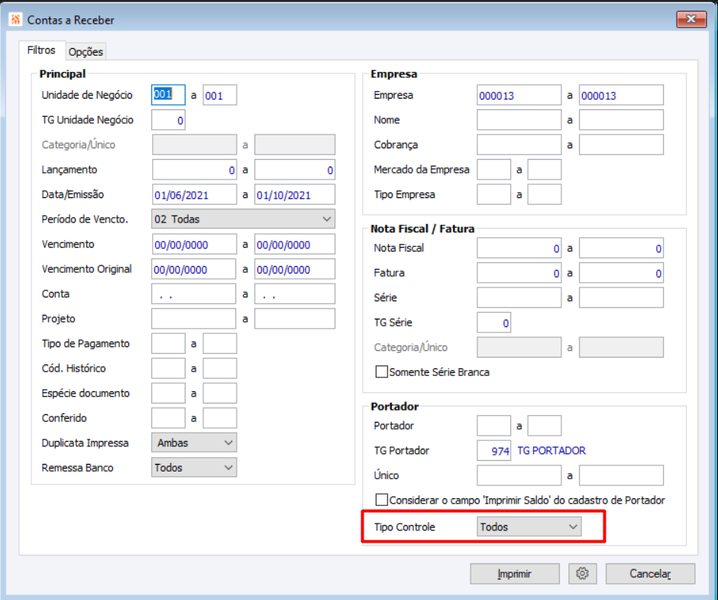Click the second Unidade de Negócio field
This screenshot has width=718, height=600.
tap(220, 95)
